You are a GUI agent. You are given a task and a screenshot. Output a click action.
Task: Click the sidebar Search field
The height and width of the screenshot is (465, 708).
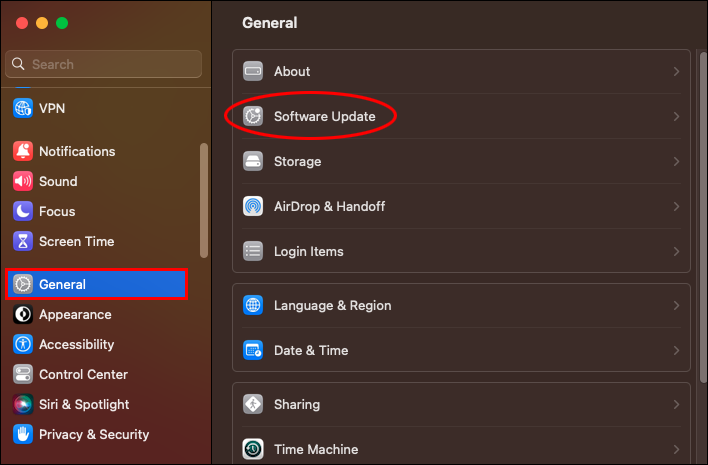click(110, 64)
